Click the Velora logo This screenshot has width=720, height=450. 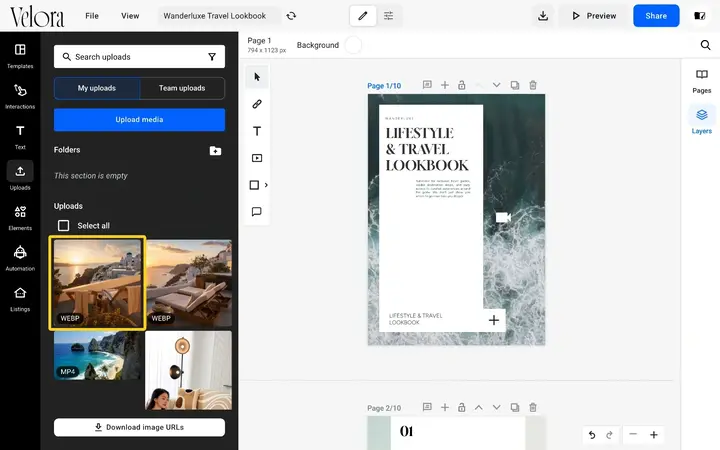pyautogui.click(x=37, y=17)
